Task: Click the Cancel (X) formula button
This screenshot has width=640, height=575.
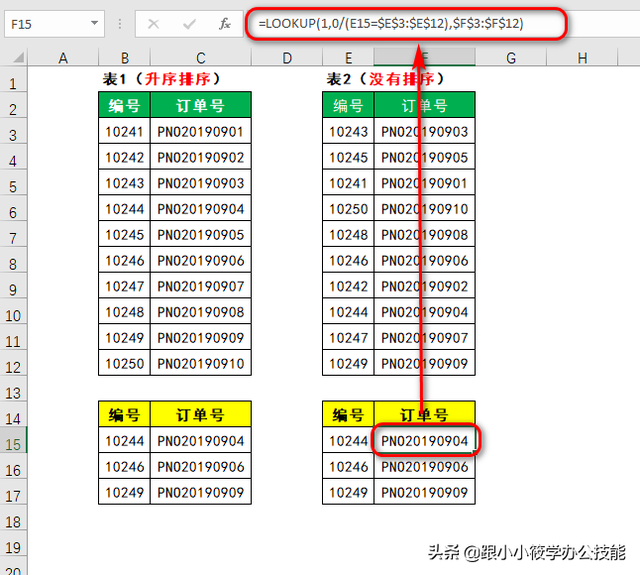Action: point(153,24)
